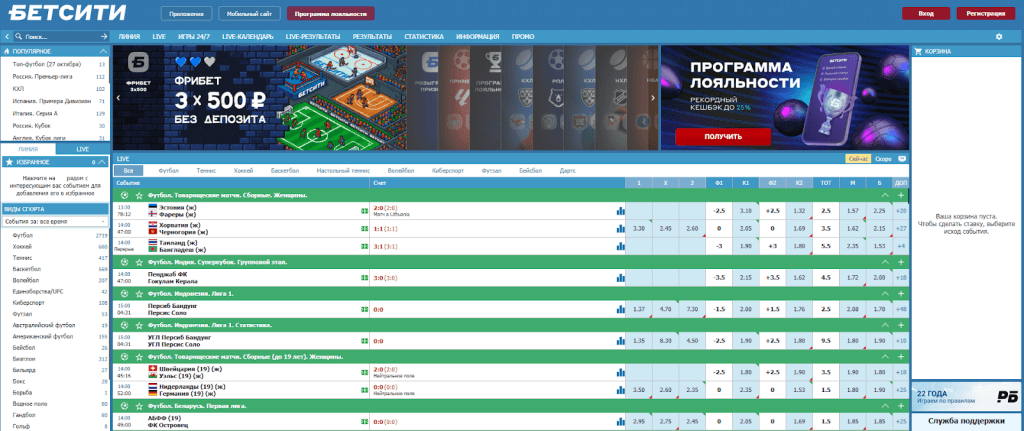The width and height of the screenshot is (1024, 431).
Task: Toggle the Скоро live filter
Action: (x=883, y=158)
